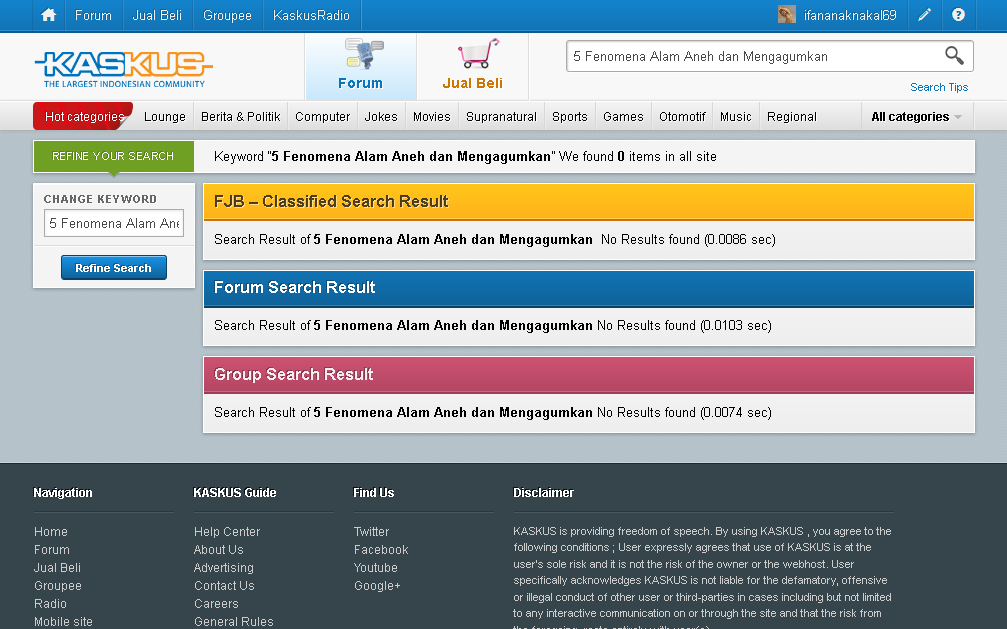Open Contact Us link

[224, 586]
